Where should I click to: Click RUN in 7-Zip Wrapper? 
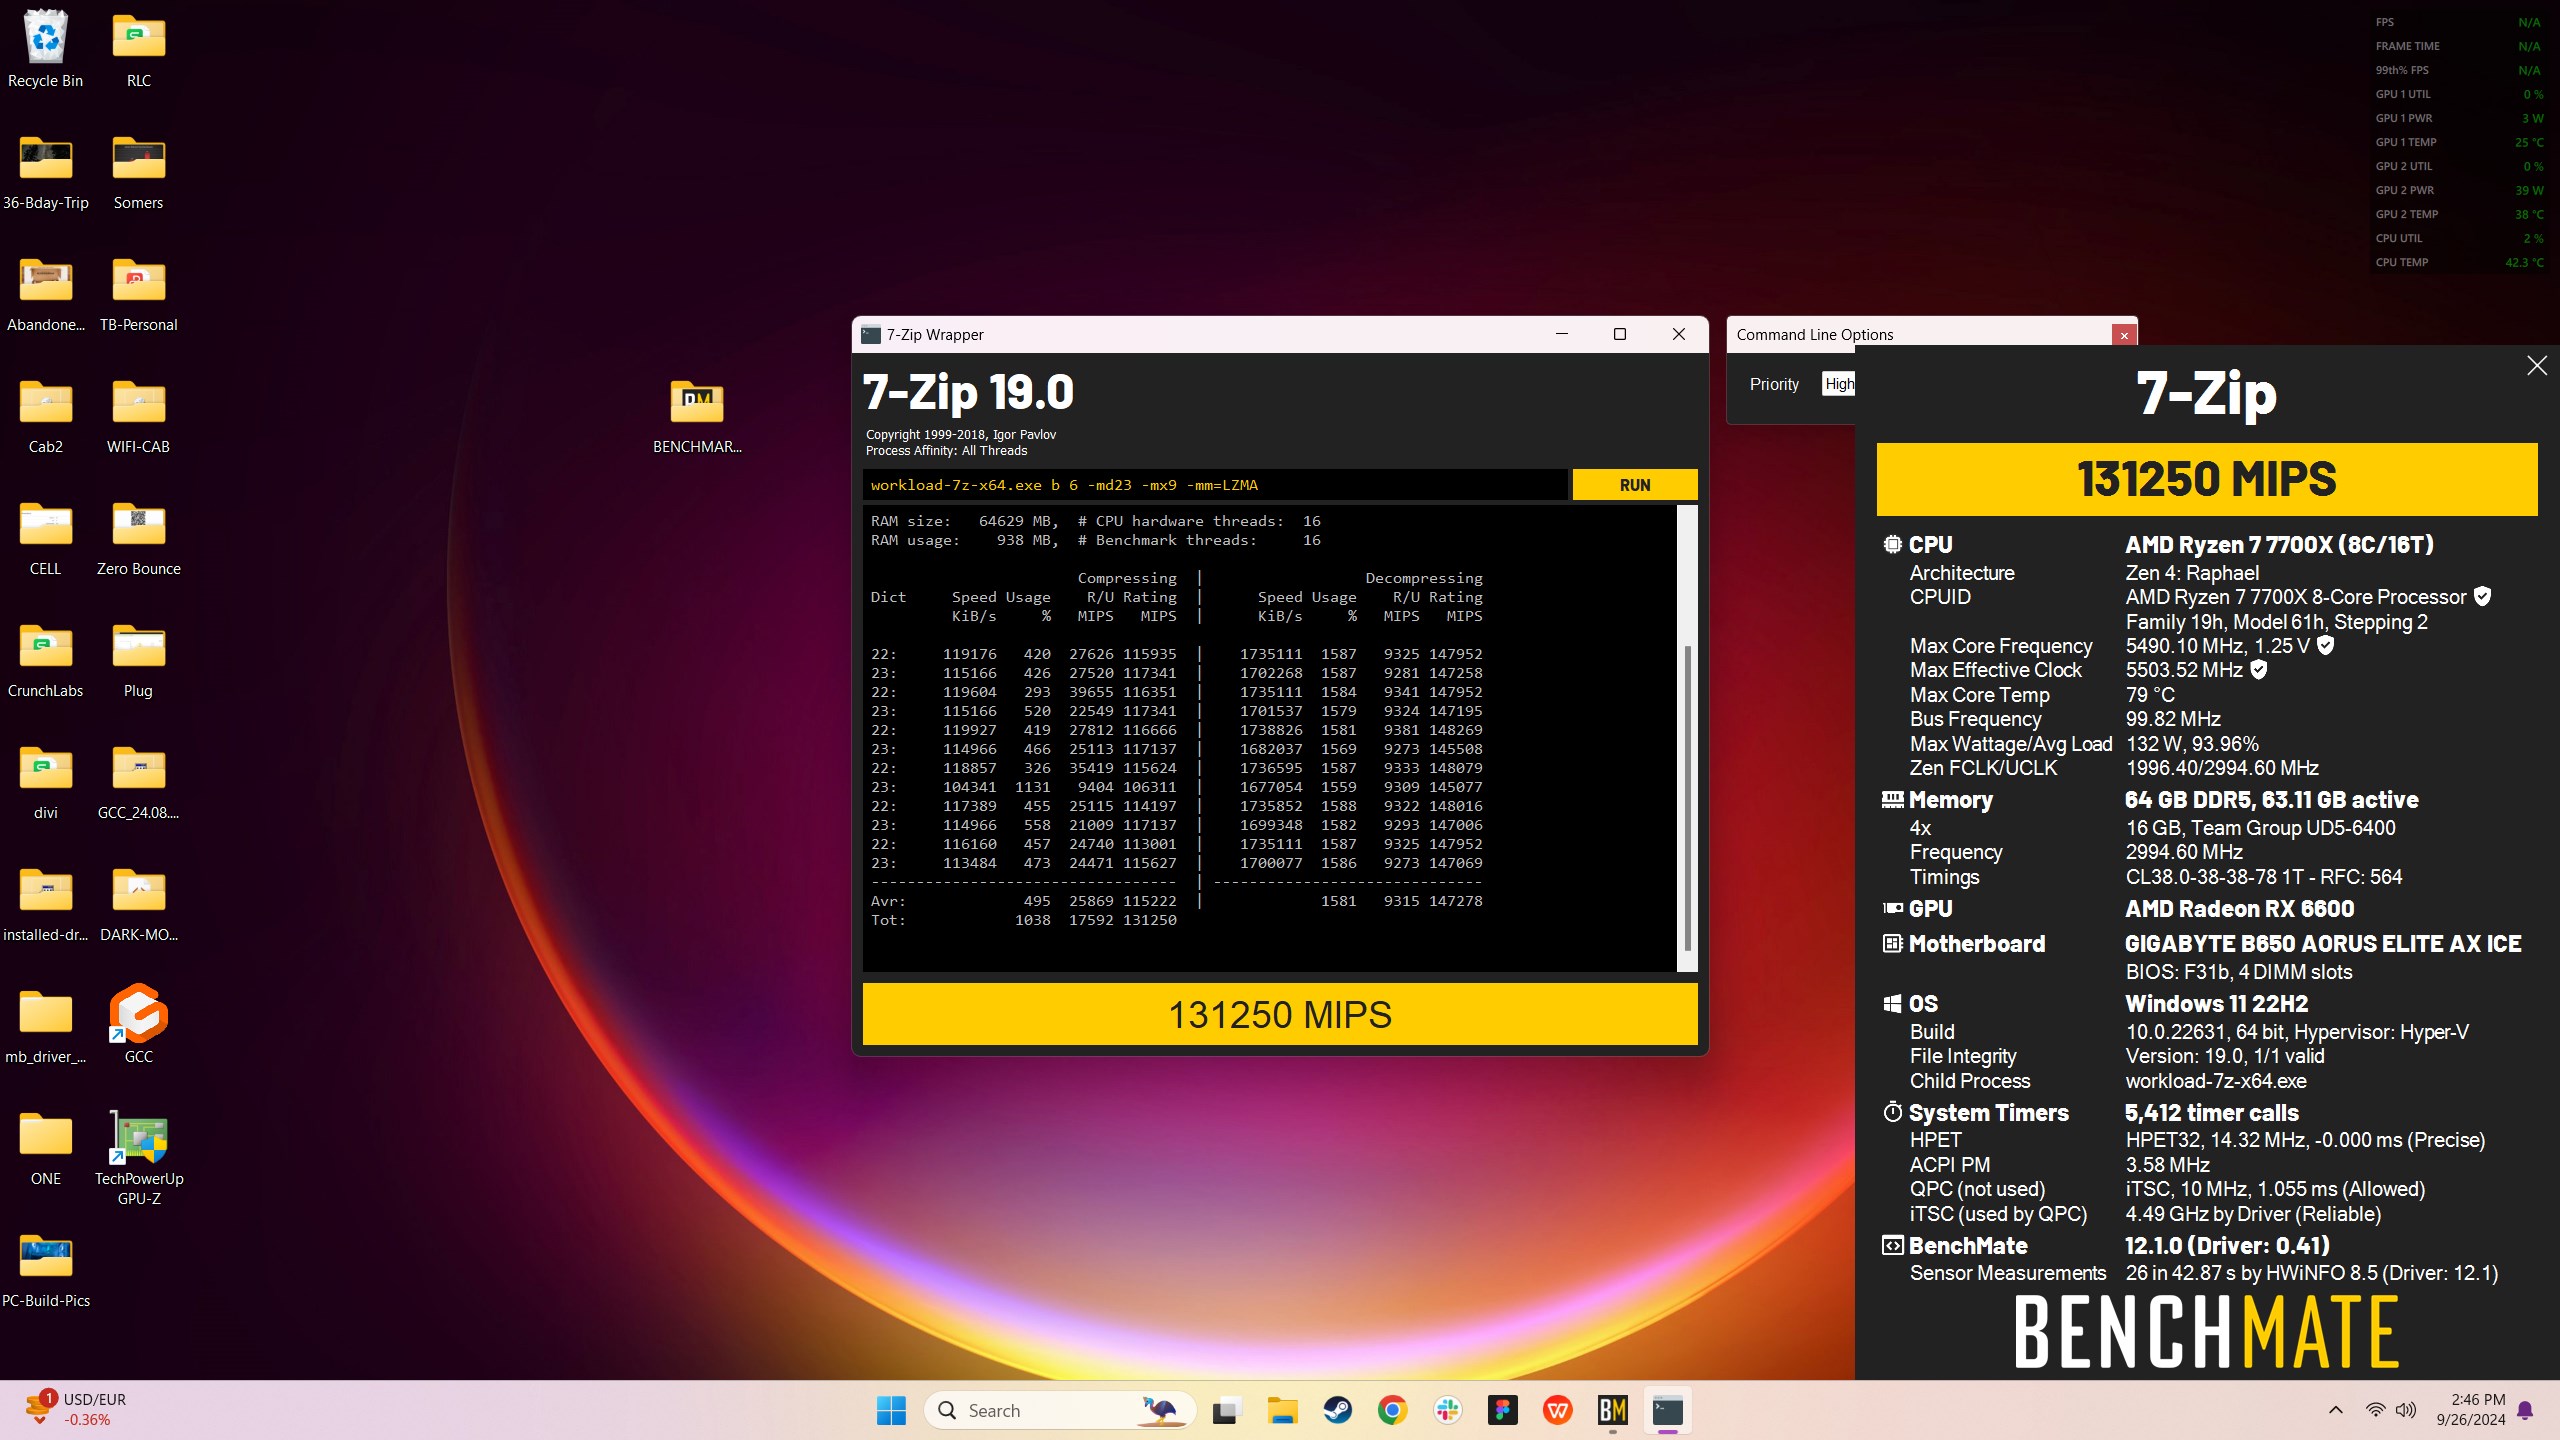point(1635,485)
